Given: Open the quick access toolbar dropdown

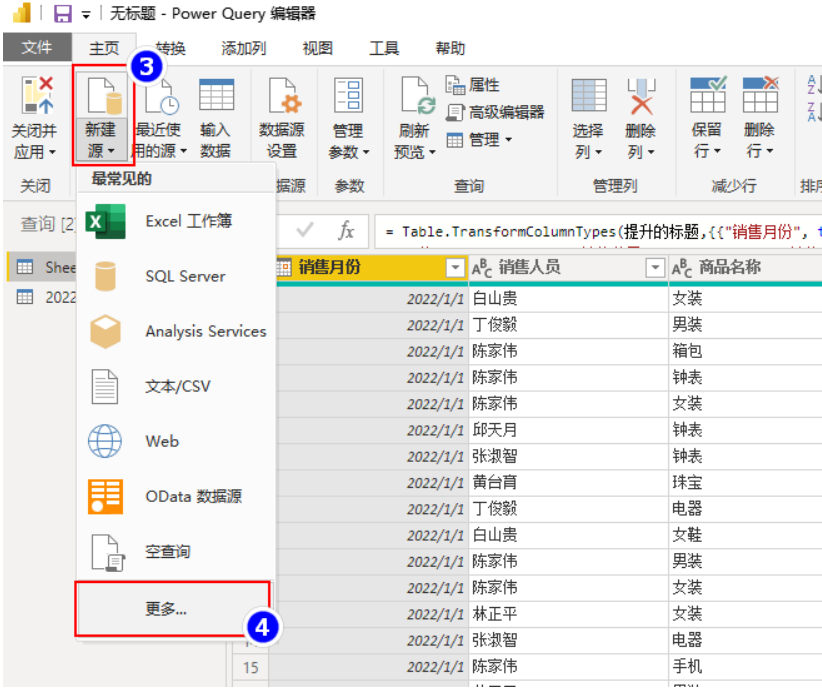Looking at the screenshot, I should [86, 15].
